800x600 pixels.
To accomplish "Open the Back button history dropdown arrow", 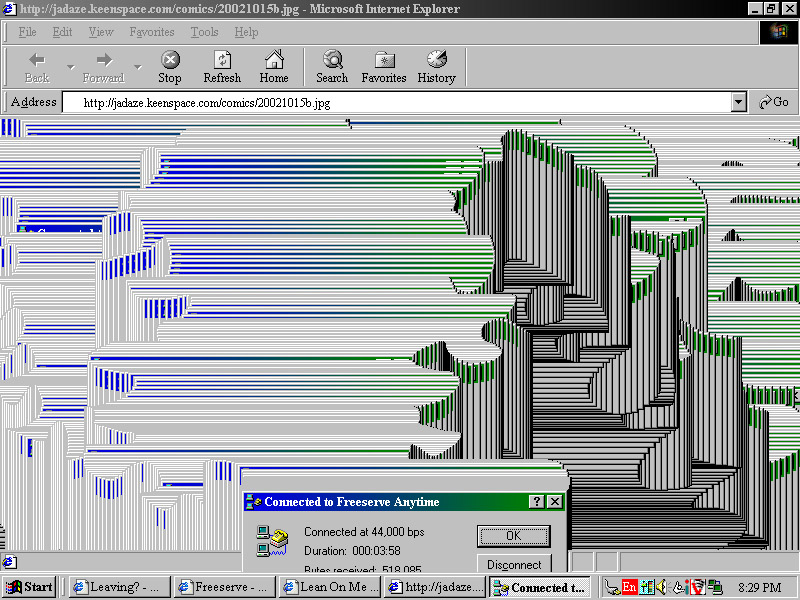I will (x=70, y=68).
